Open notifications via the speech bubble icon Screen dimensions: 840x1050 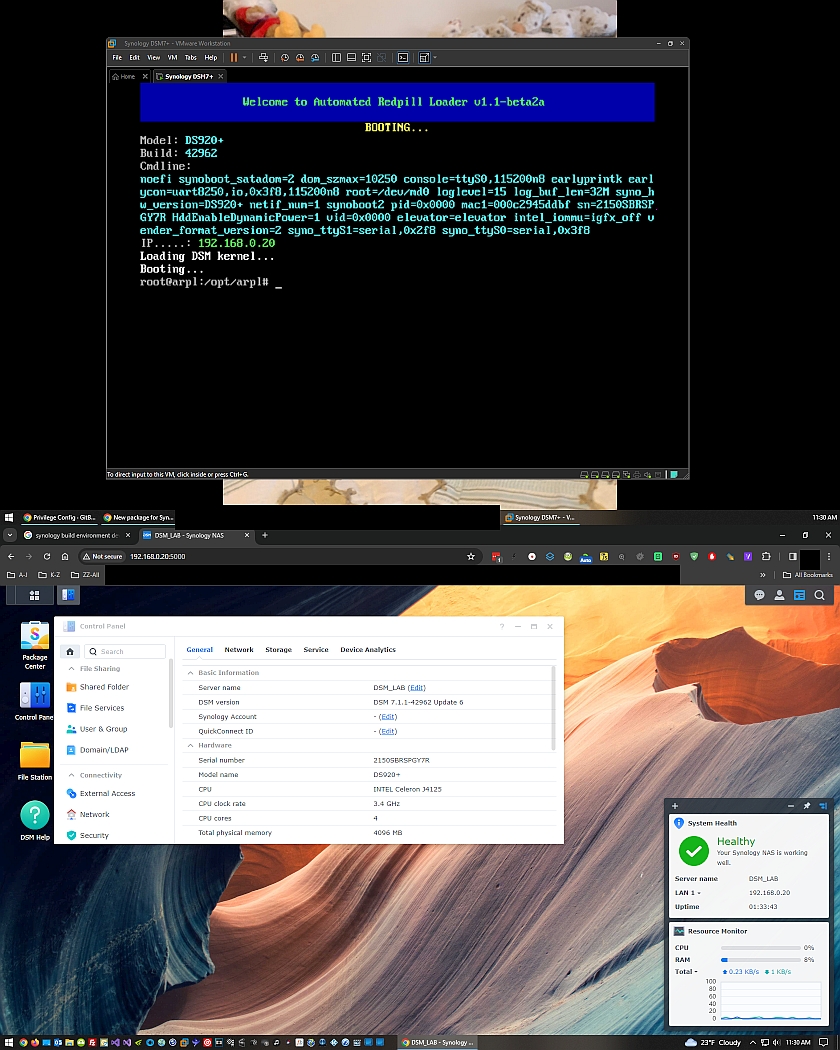pos(758,594)
